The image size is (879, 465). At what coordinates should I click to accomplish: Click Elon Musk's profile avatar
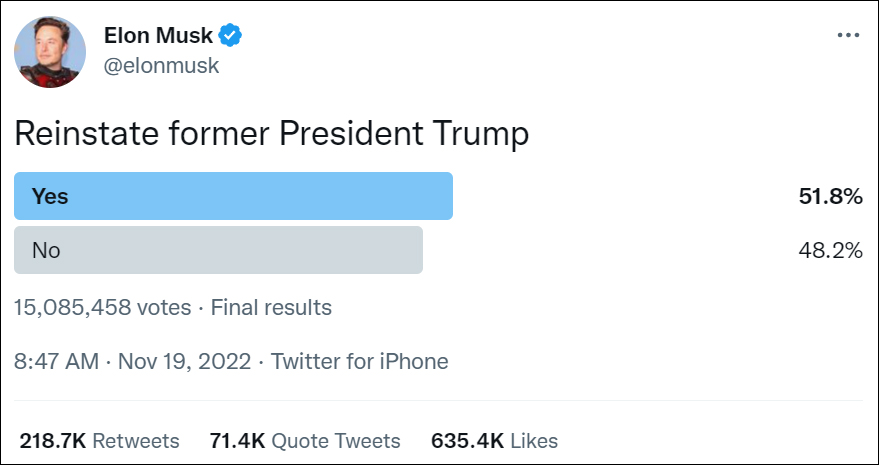(x=49, y=52)
